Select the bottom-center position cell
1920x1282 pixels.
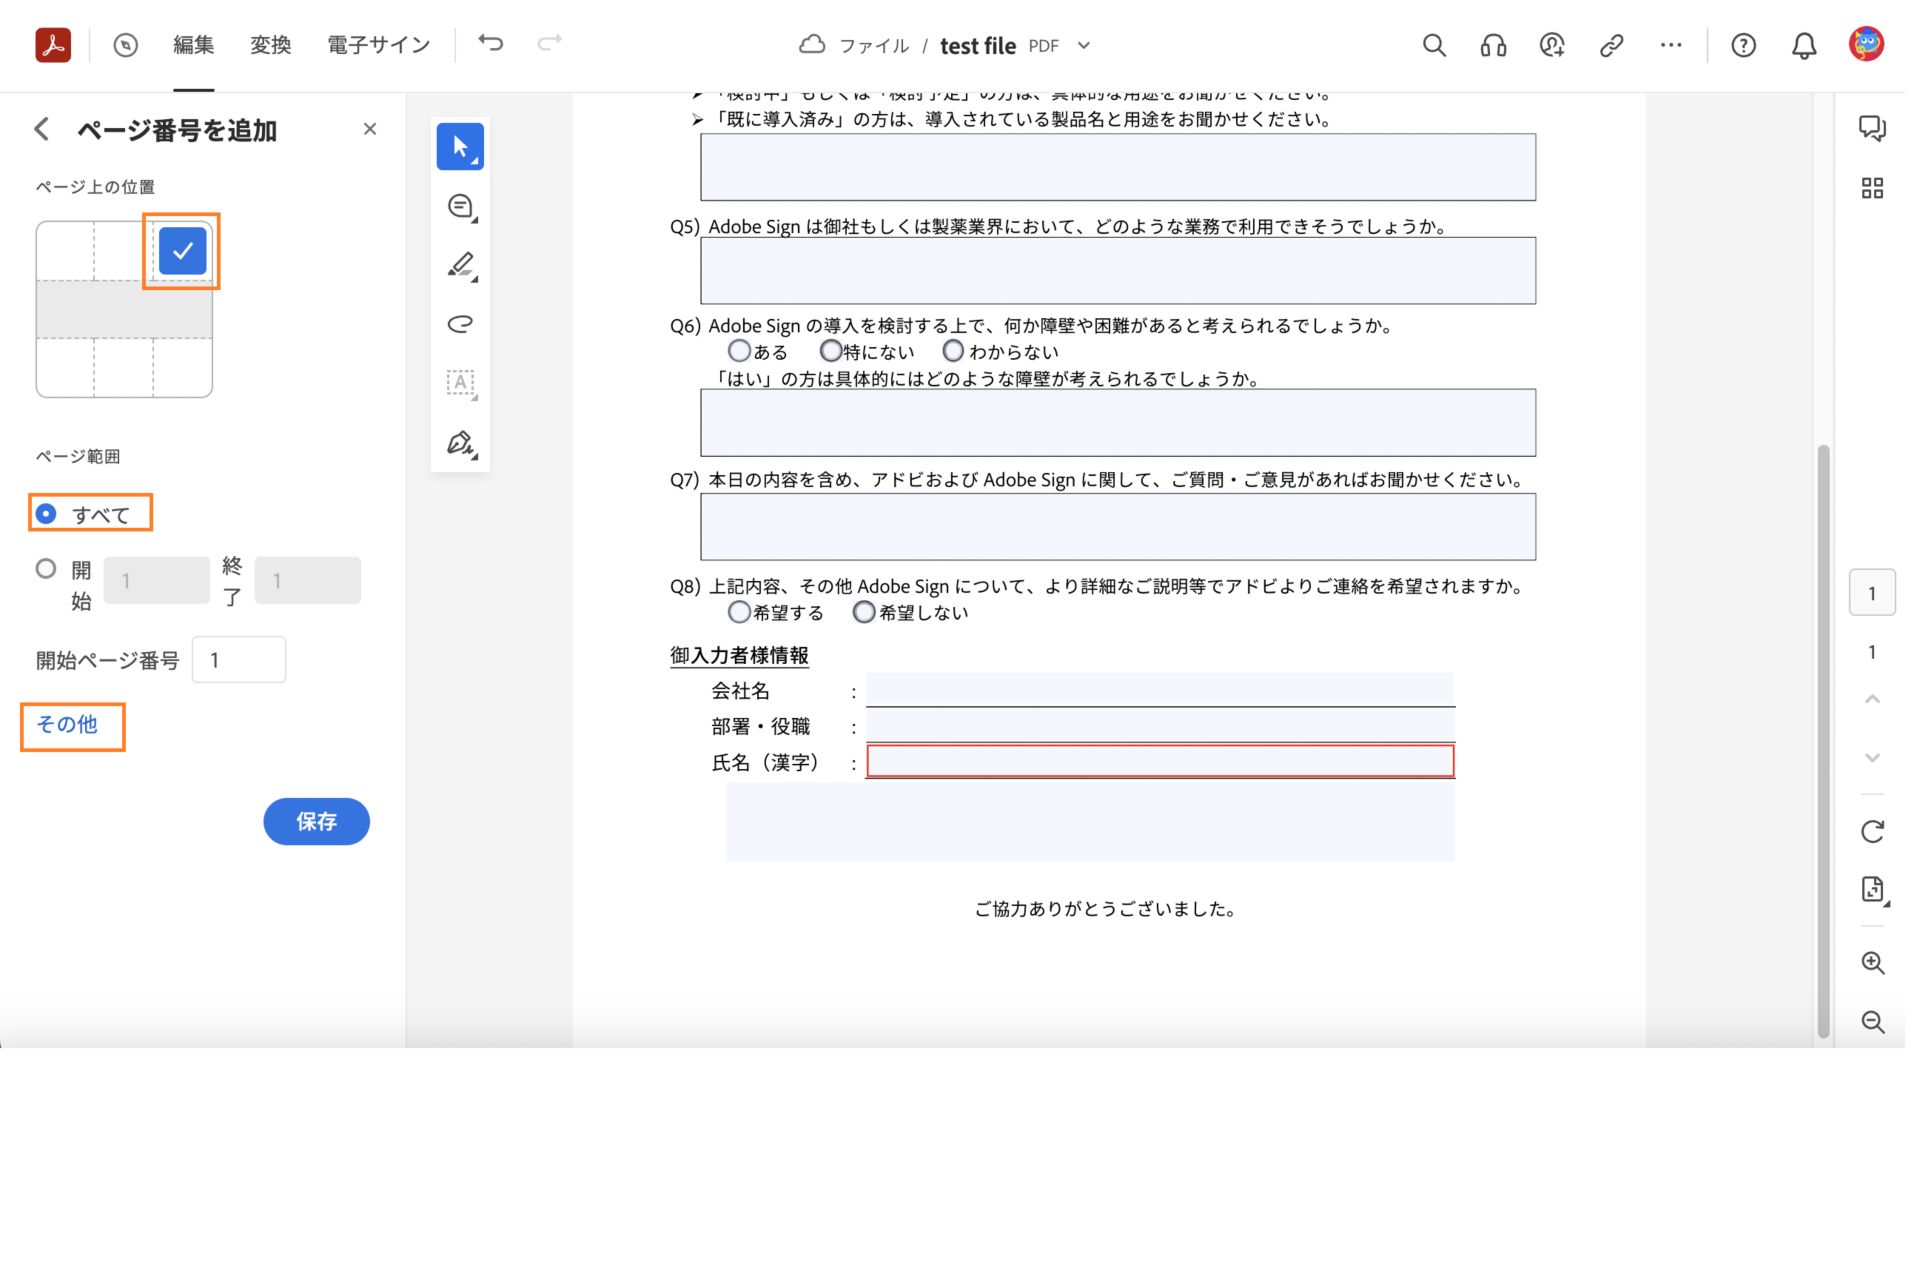[124, 368]
